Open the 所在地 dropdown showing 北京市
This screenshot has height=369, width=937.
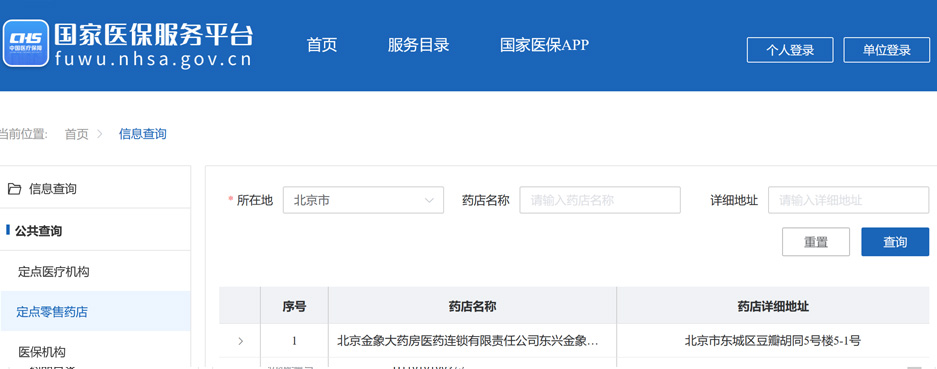363,200
